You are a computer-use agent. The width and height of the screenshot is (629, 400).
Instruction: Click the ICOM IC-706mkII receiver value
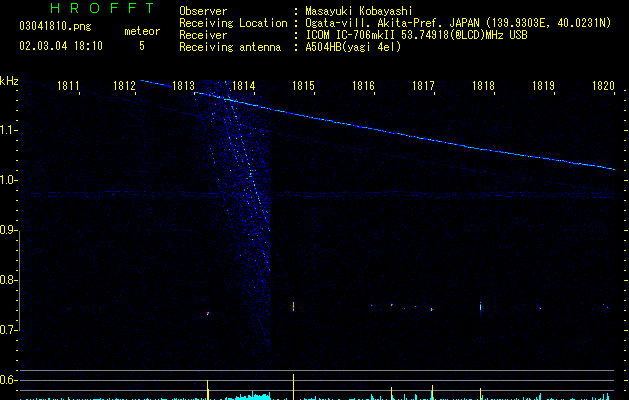416,35
